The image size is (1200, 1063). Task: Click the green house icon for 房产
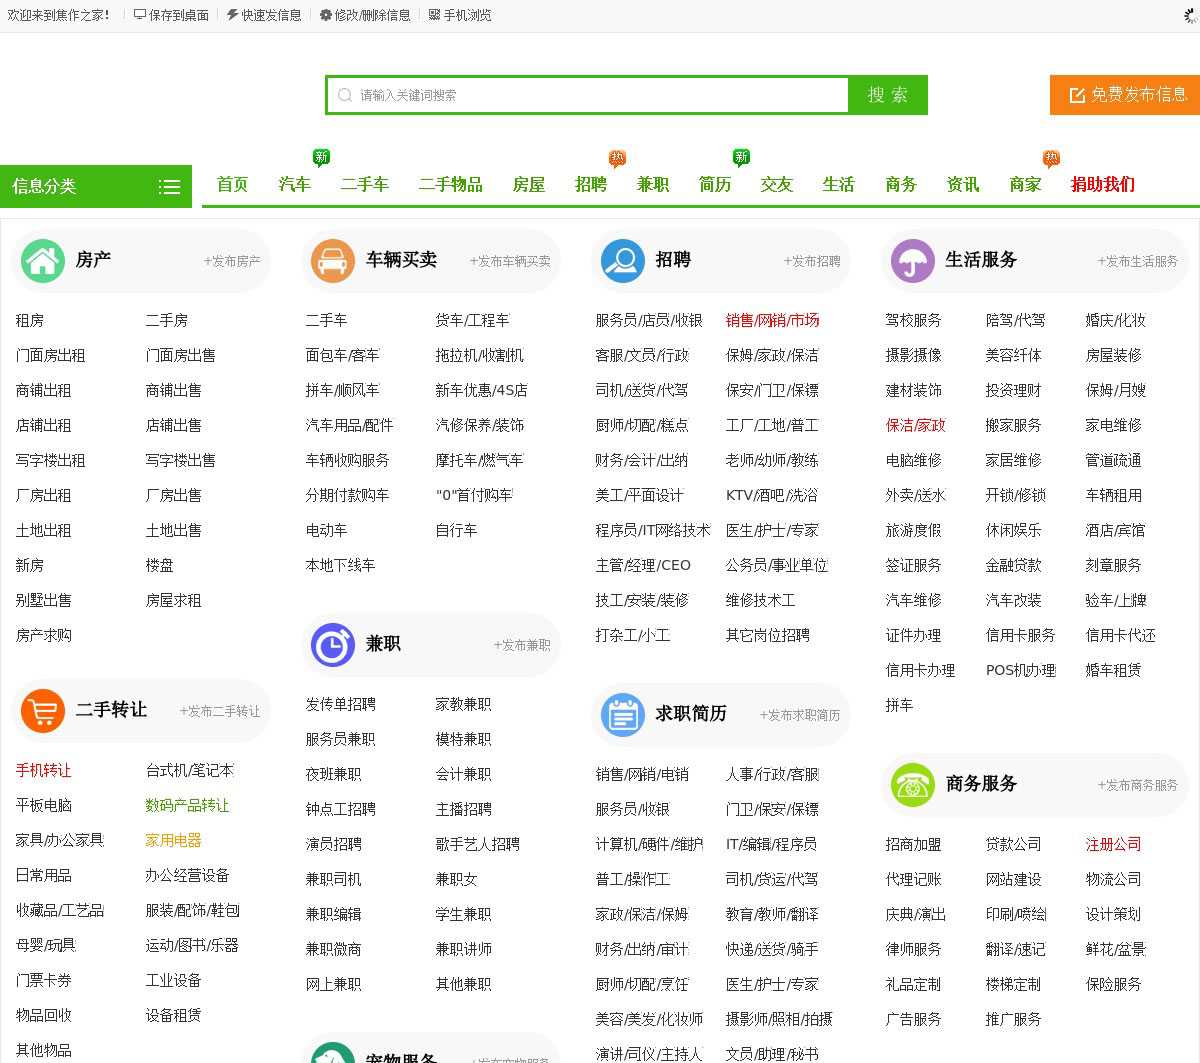pyautogui.click(x=43, y=261)
